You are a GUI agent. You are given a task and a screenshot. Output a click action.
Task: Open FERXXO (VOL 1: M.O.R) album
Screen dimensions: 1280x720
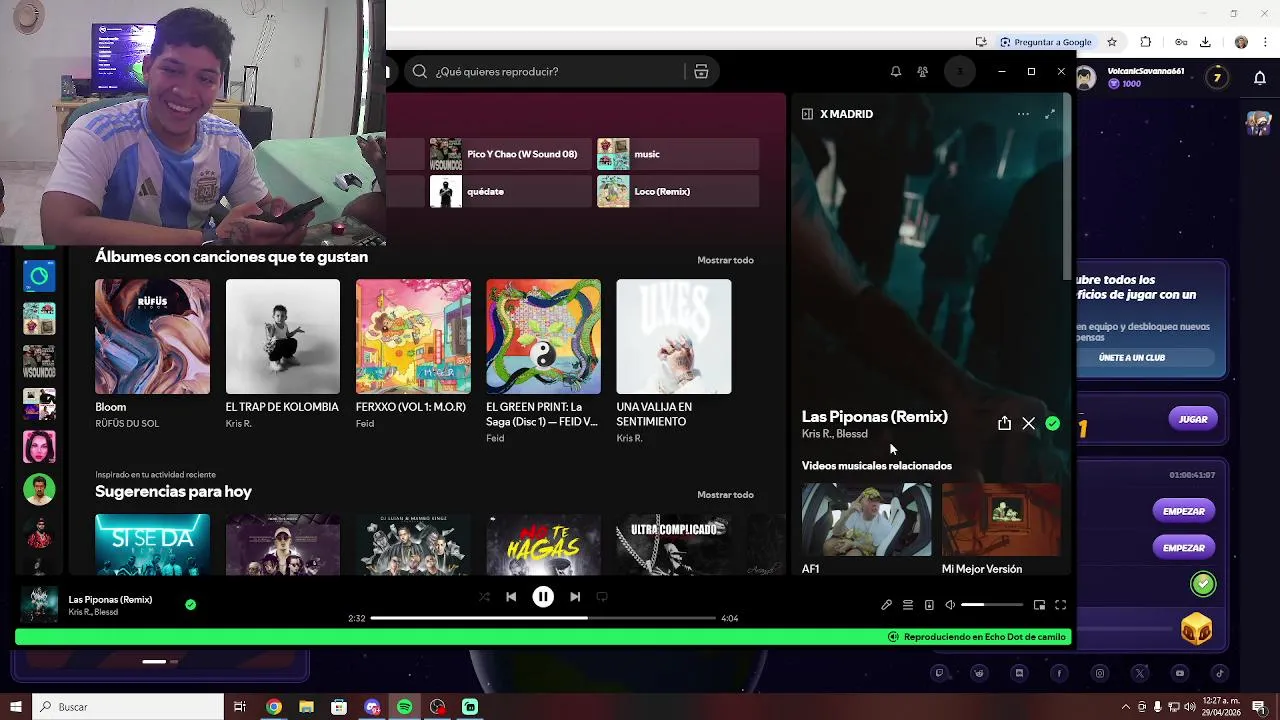[x=413, y=336]
